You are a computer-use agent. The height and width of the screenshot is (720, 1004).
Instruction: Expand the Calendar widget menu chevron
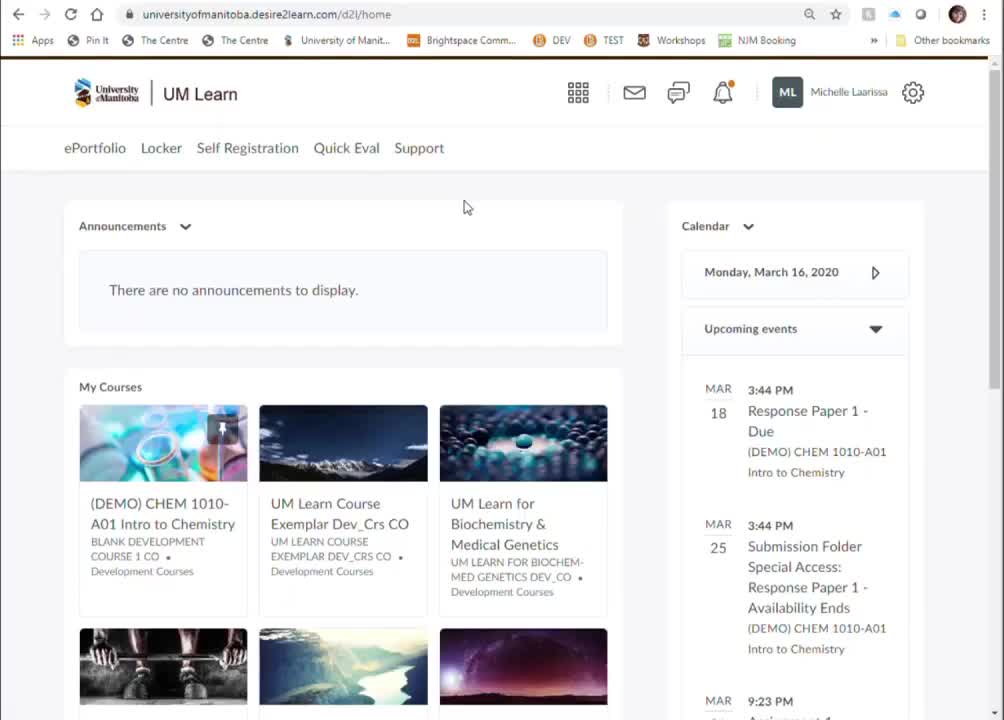pos(748,227)
